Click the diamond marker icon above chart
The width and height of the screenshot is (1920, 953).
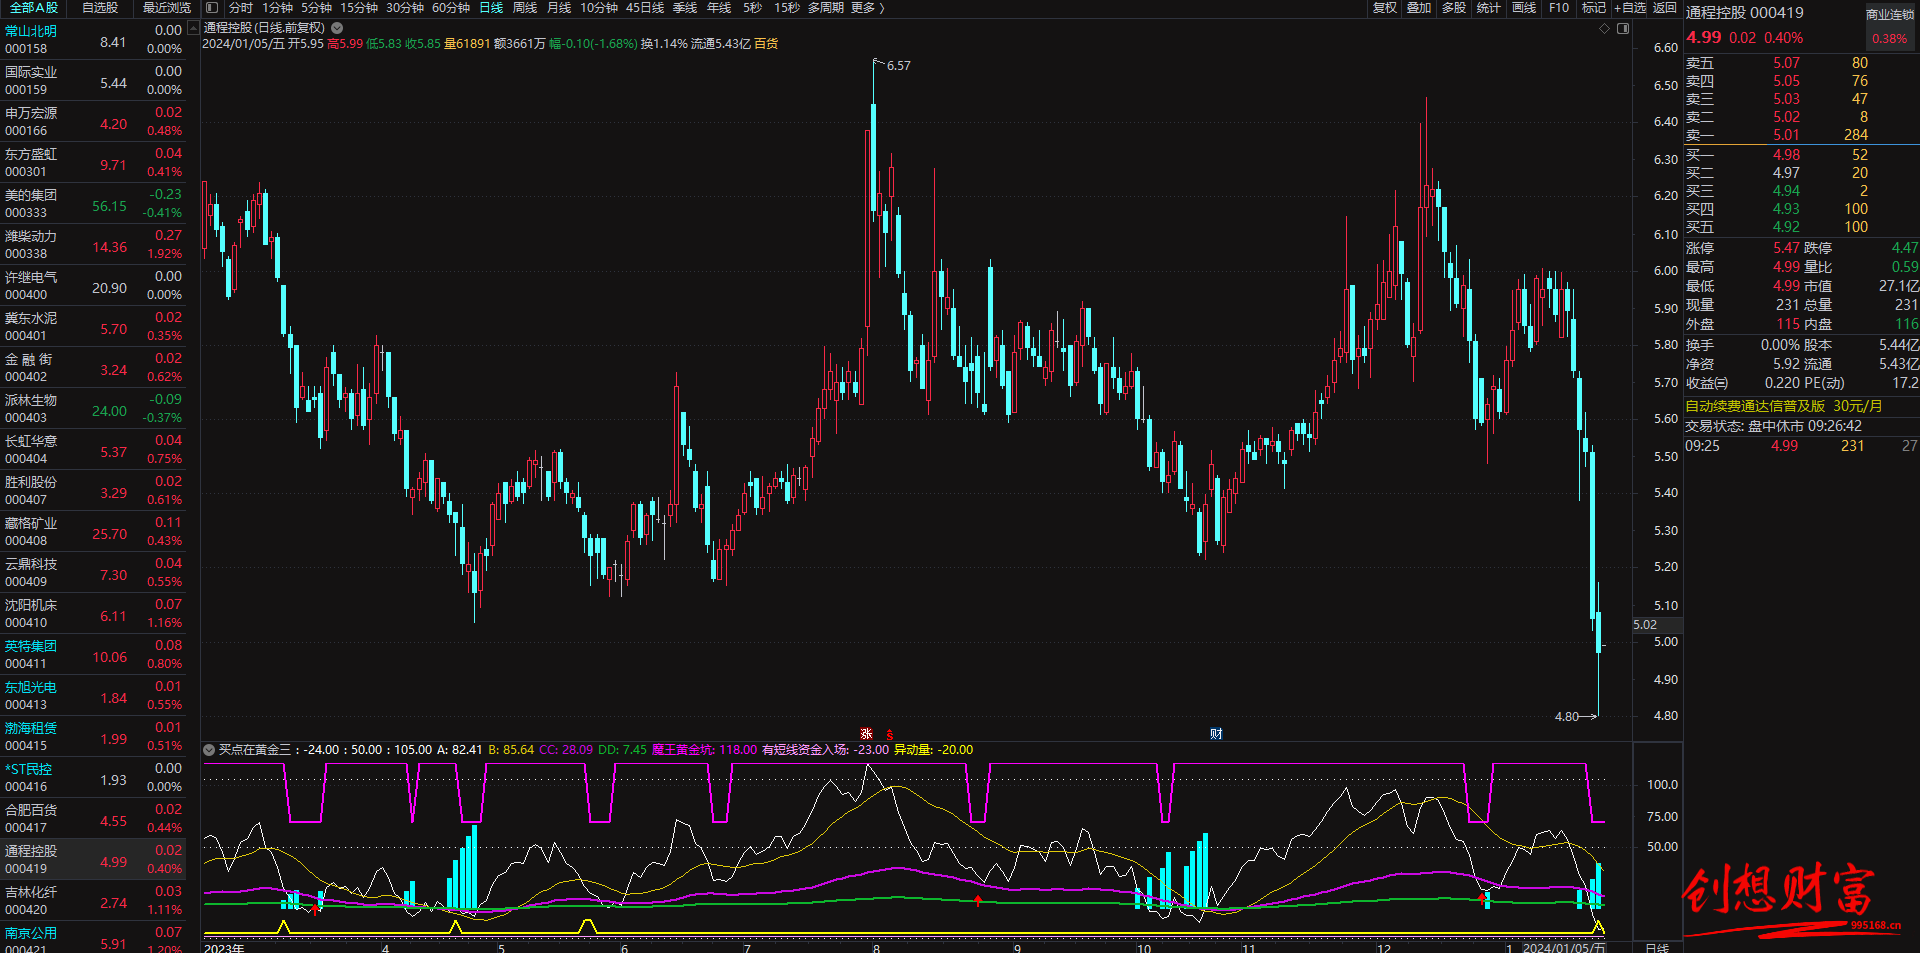(1605, 28)
